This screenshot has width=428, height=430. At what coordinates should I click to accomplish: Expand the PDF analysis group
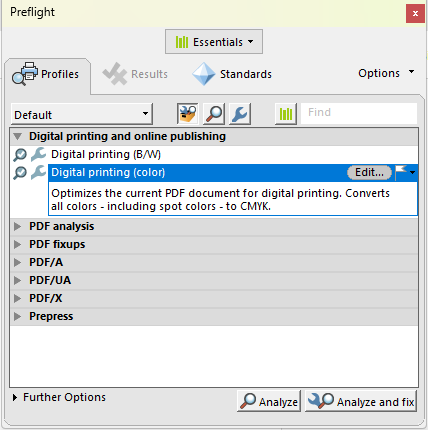coord(17,227)
